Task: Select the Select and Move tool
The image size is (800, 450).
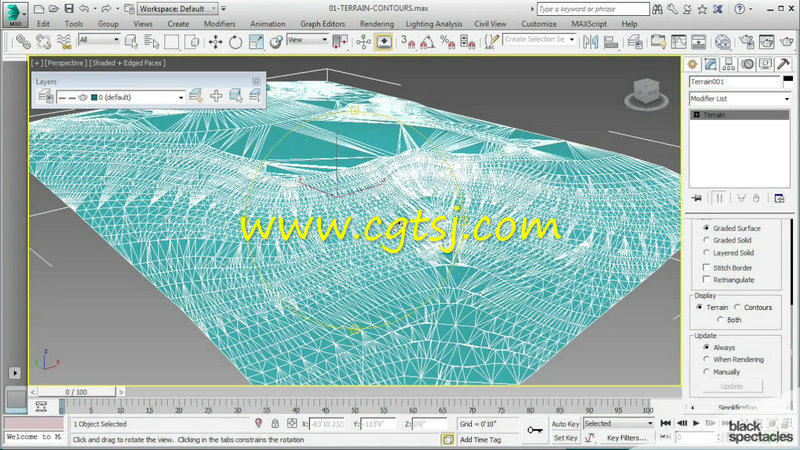Action: click(215, 41)
